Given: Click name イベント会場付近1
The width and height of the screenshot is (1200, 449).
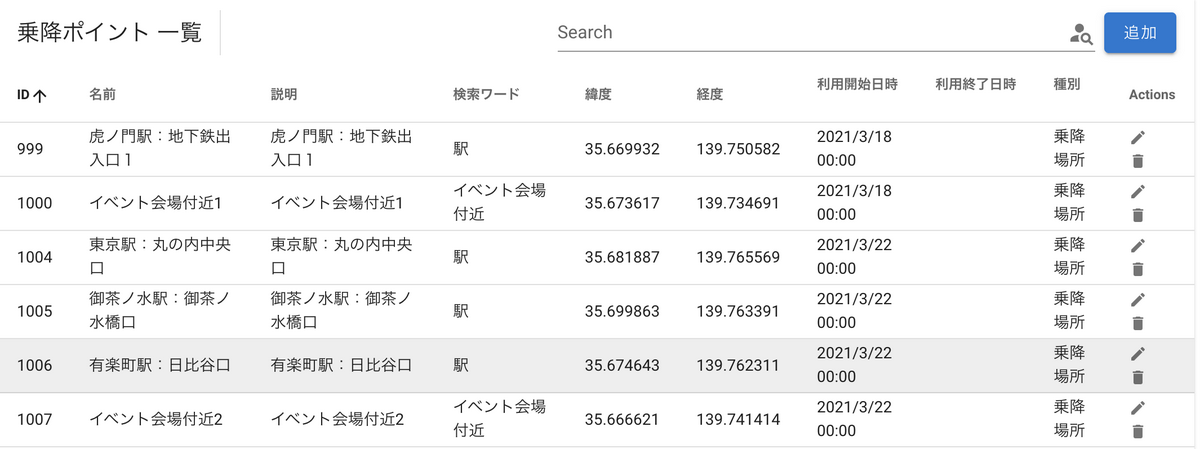Looking at the screenshot, I should point(155,203).
